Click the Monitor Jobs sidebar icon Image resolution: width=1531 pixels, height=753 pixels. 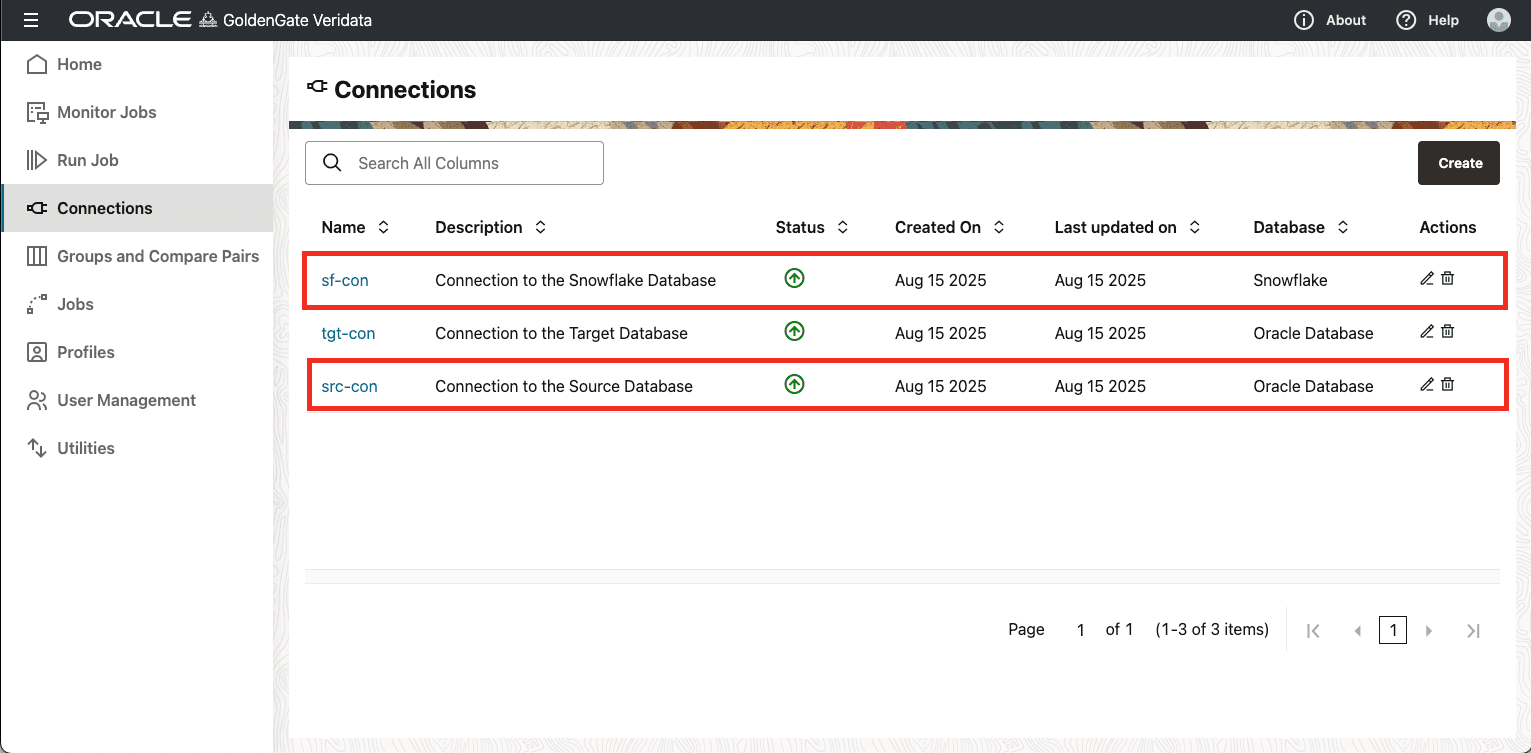coord(37,112)
